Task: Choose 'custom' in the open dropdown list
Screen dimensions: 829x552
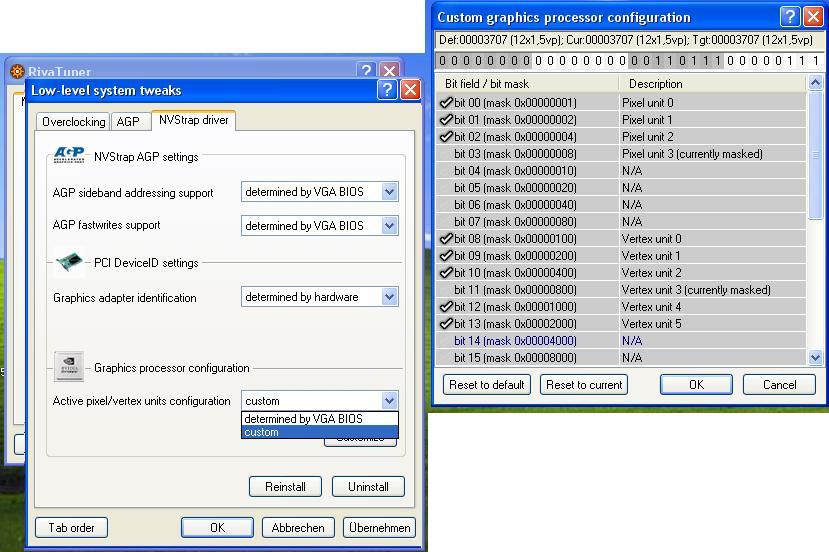Action: (x=319, y=432)
